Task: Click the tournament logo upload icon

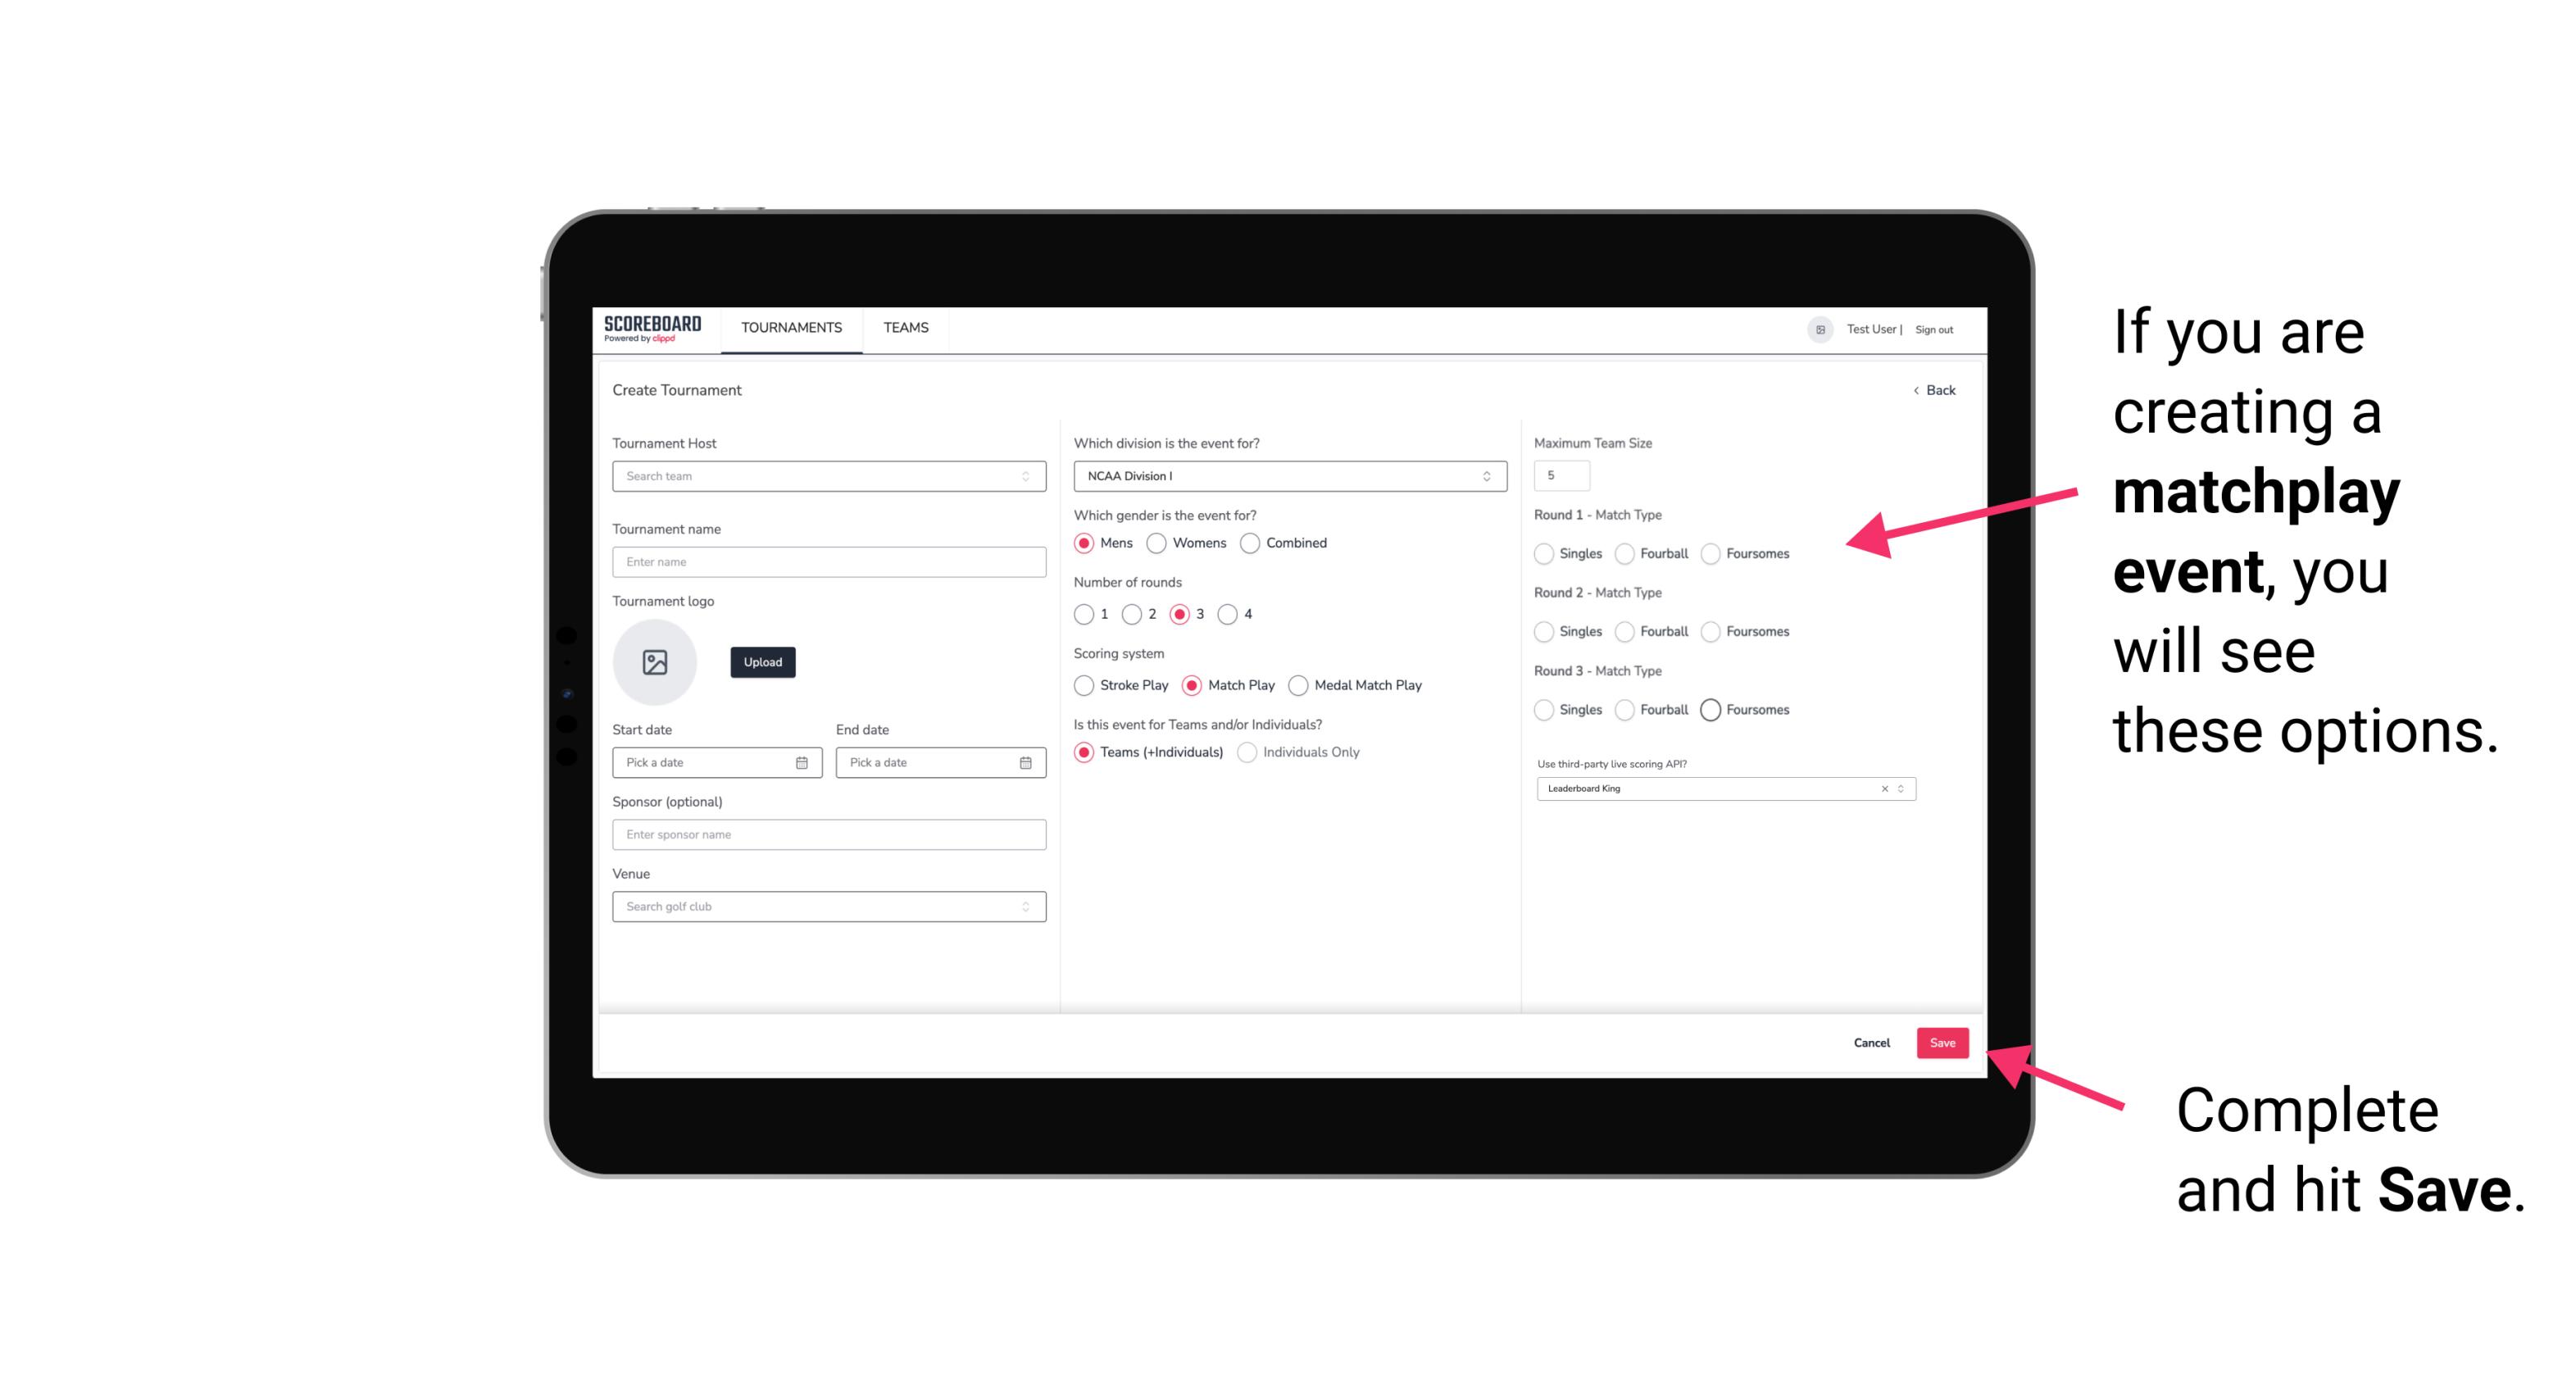Action: point(655,662)
